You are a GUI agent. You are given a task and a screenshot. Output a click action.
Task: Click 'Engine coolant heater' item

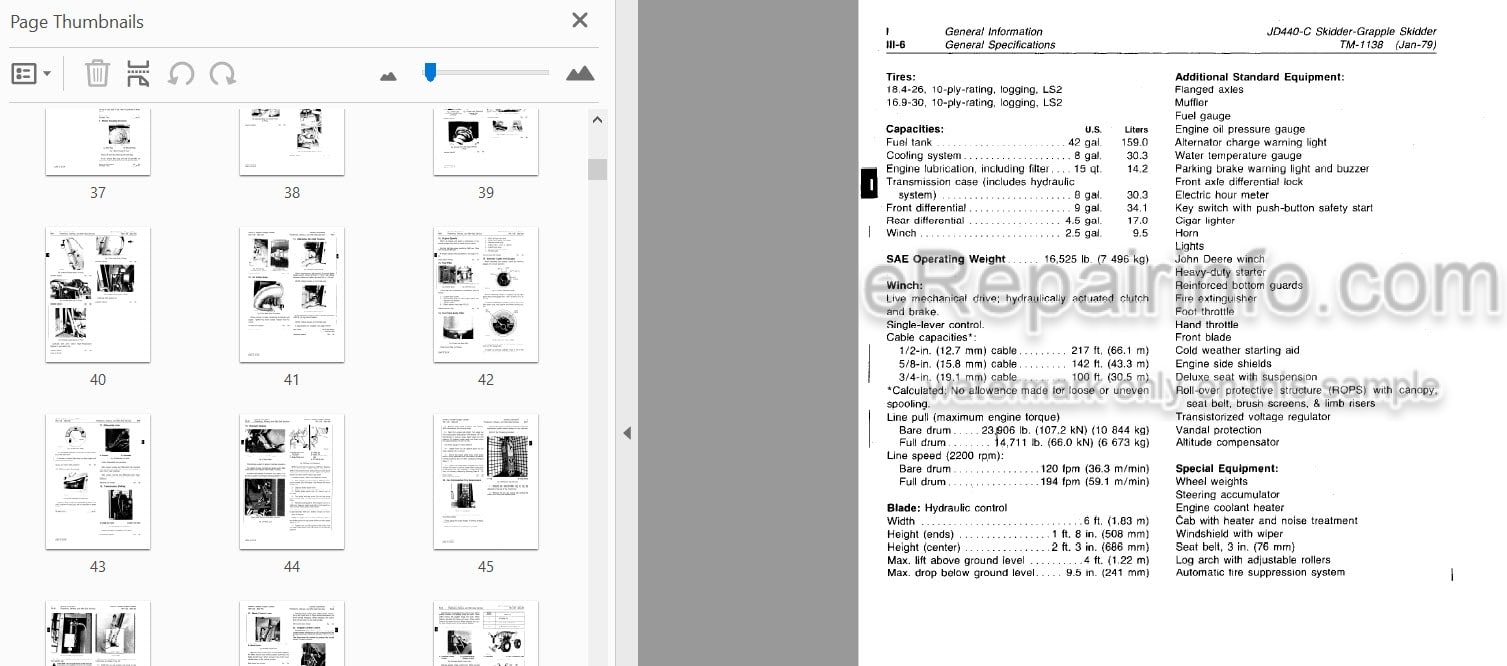tap(1229, 508)
